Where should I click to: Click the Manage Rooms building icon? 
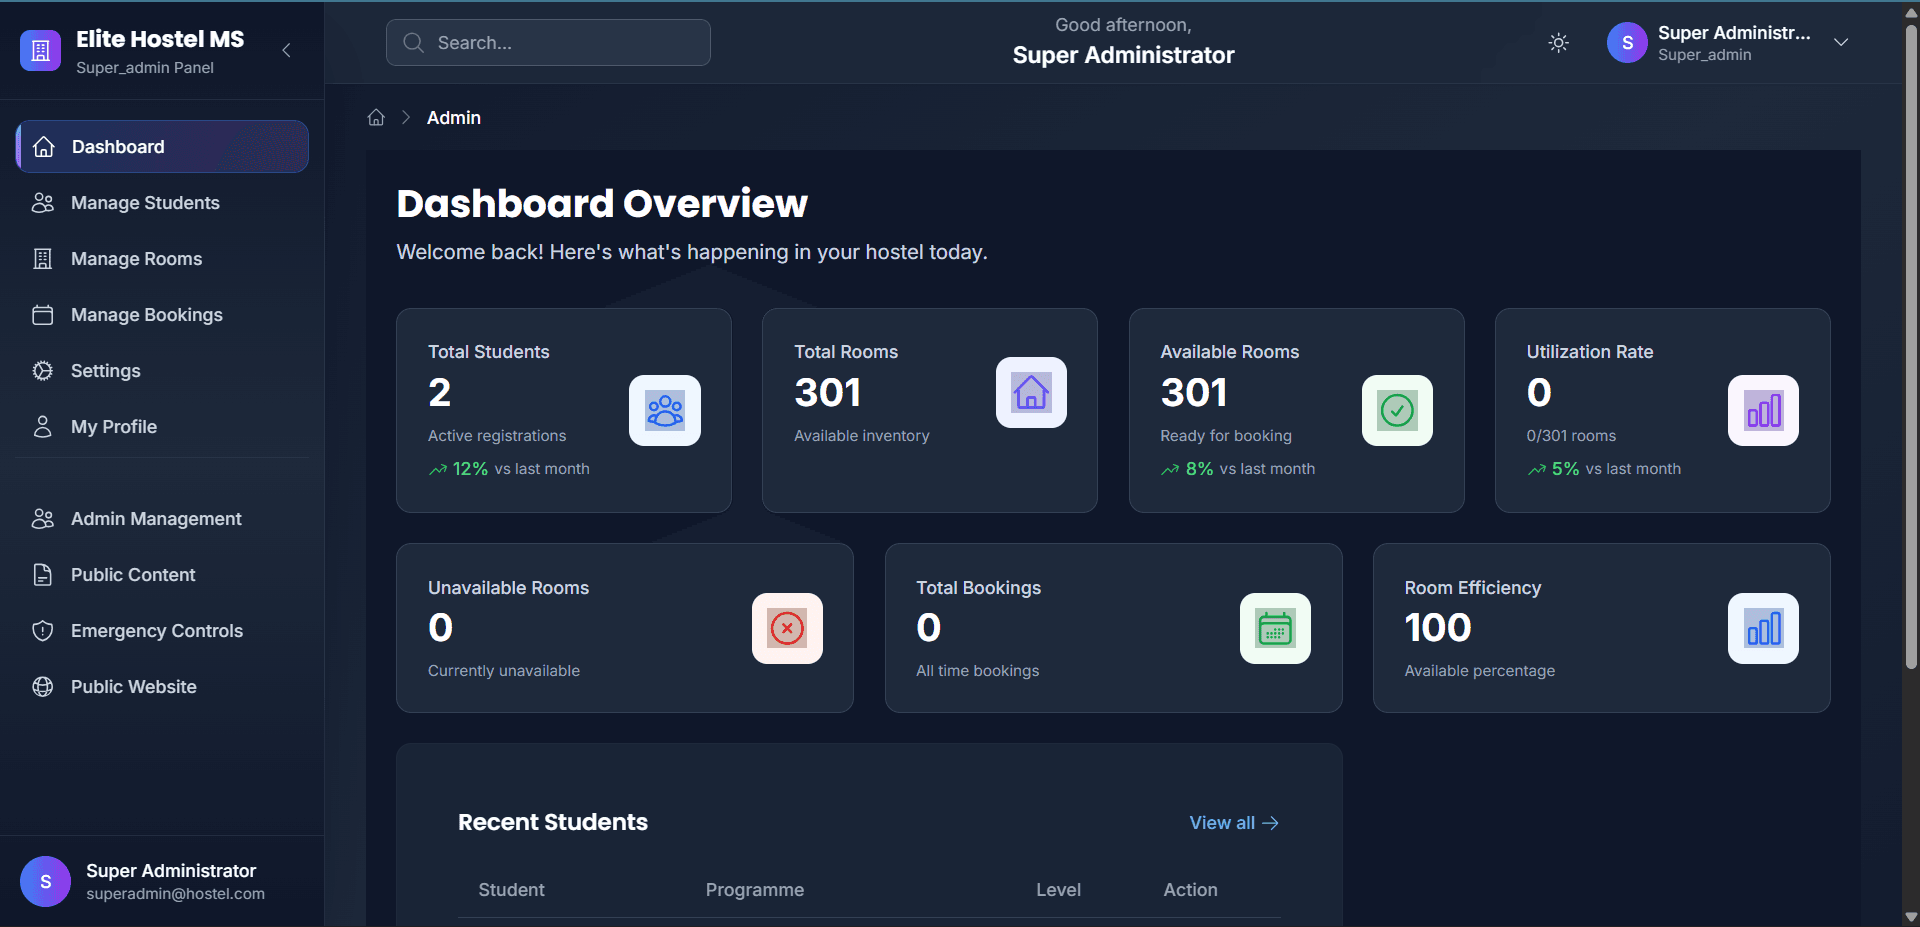coord(43,258)
